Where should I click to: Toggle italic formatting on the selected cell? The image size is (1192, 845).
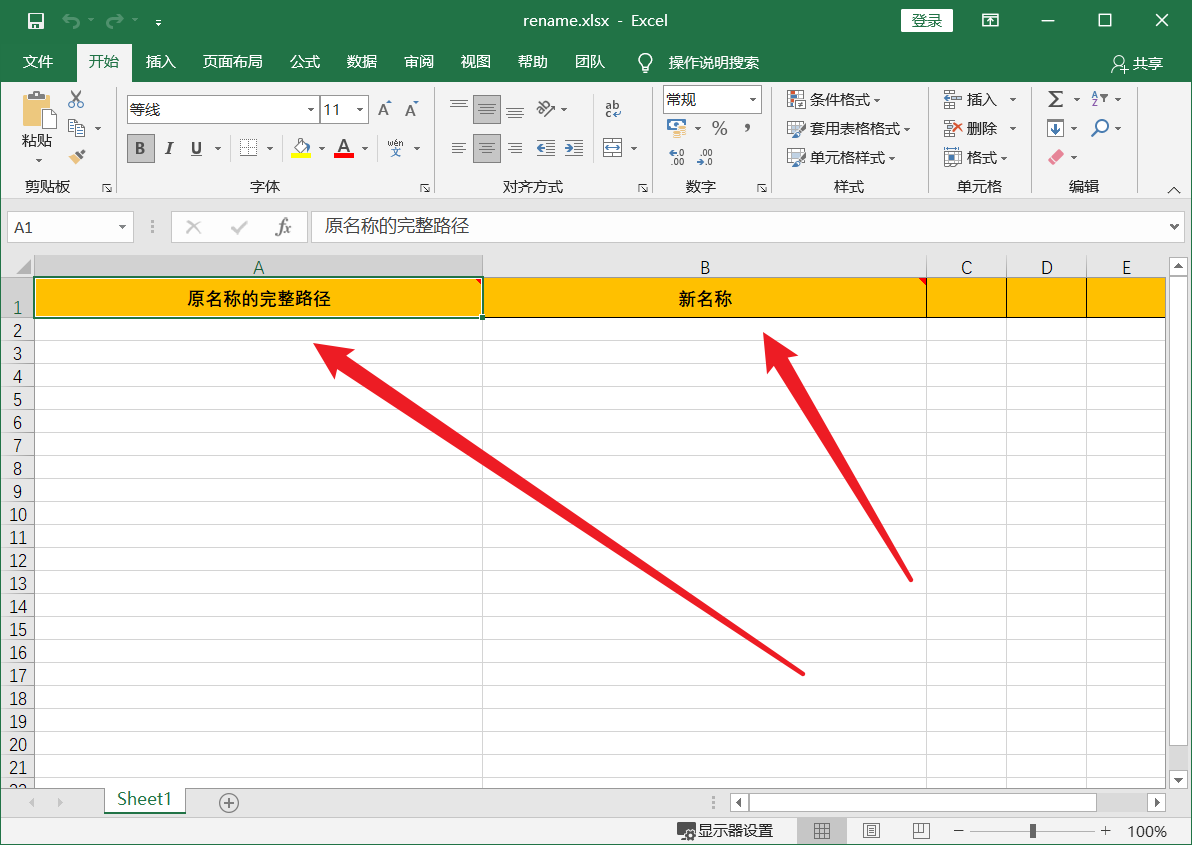[x=169, y=148]
